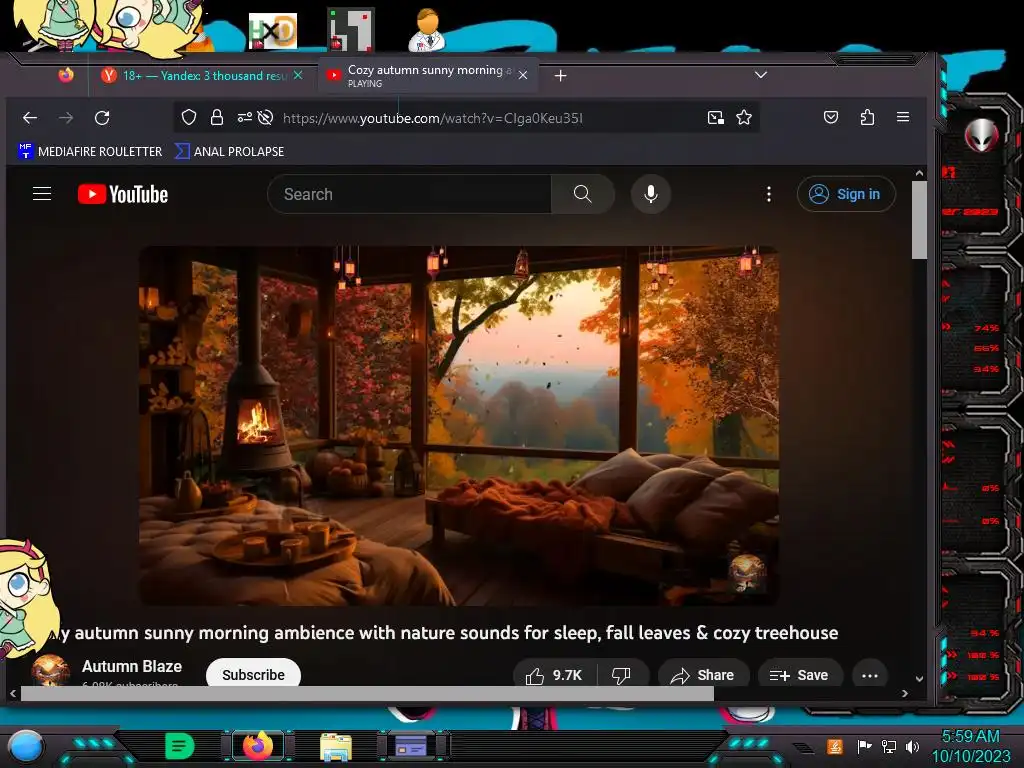The image size is (1024, 768).
Task: Expand the list all tabs chevron
Action: click(761, 75)
